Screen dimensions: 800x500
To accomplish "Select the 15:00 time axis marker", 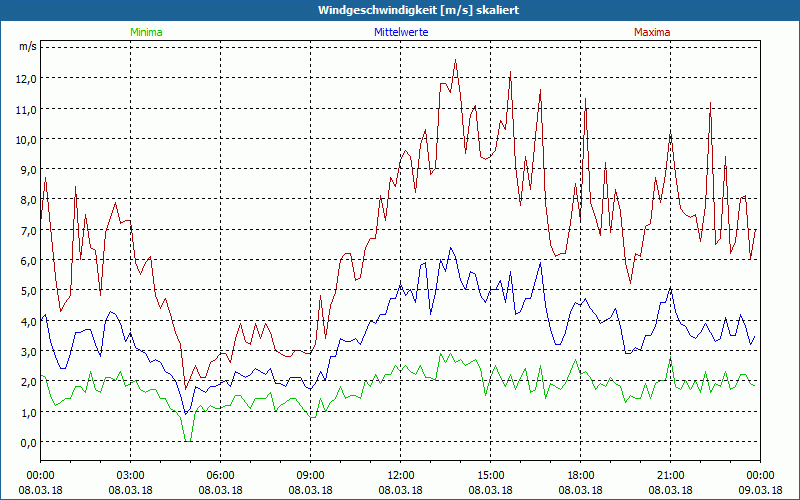I will (491, 475).
